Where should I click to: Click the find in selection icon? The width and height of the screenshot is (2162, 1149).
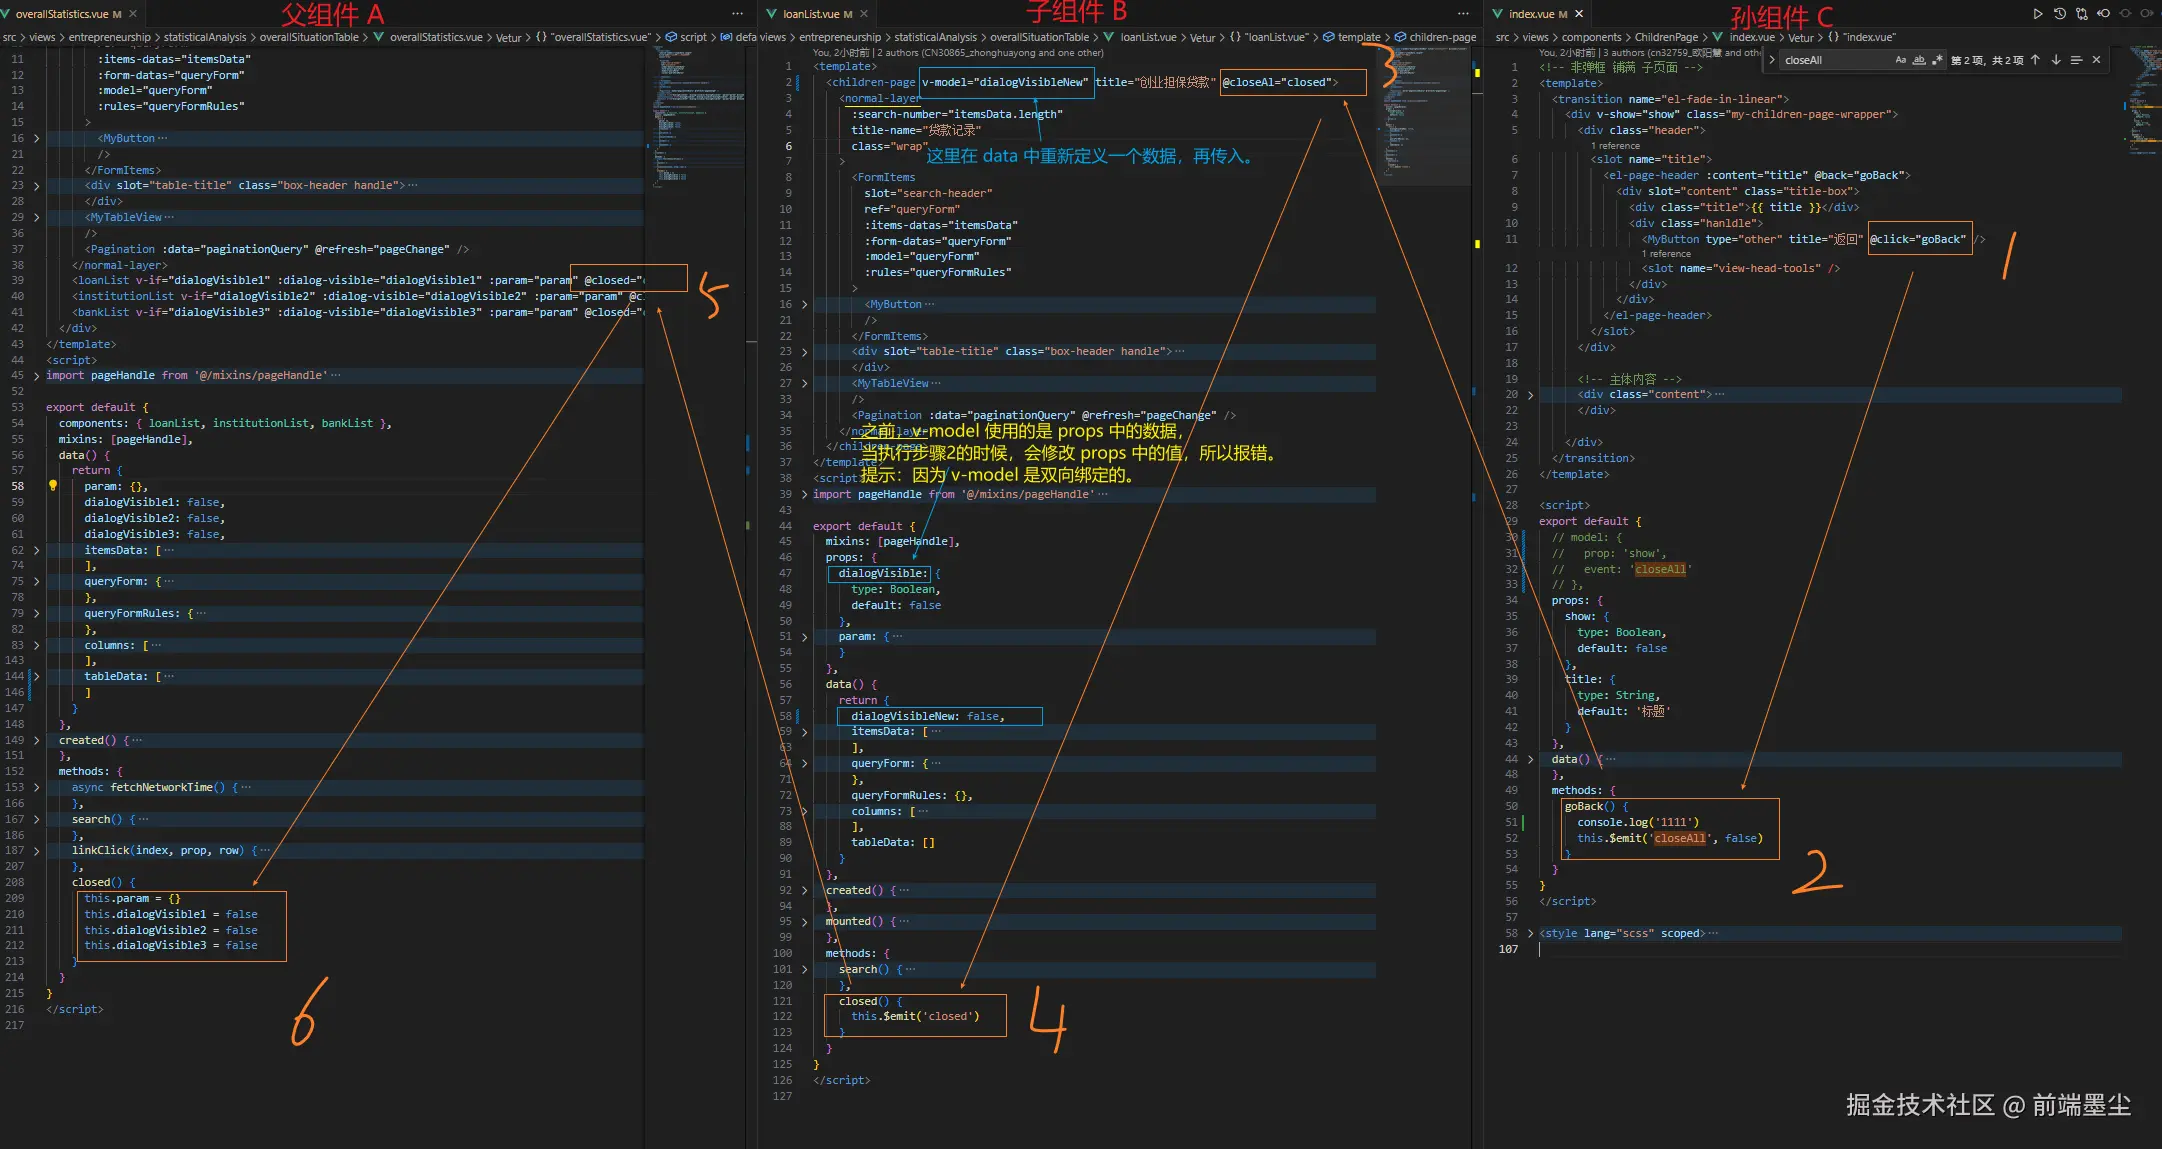click(2077, 60)
